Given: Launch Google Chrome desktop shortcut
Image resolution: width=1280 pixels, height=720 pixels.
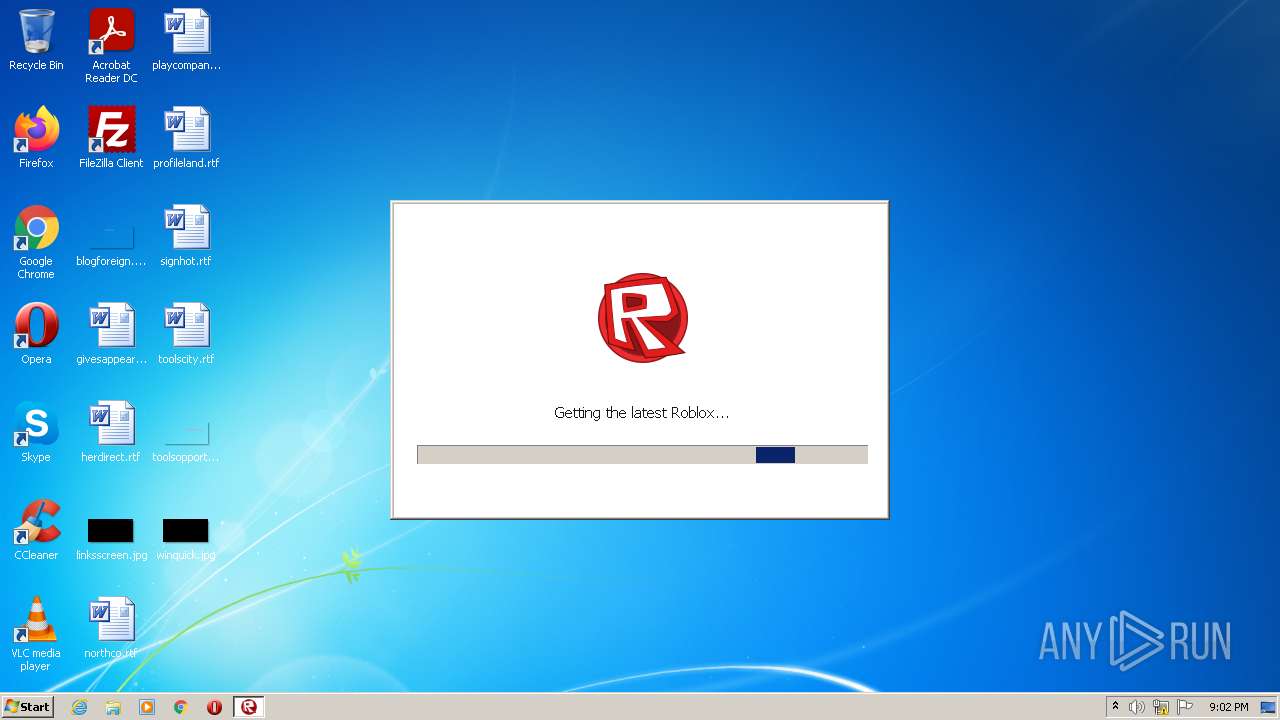Looking at the screenshot, I should coord(36,242).
